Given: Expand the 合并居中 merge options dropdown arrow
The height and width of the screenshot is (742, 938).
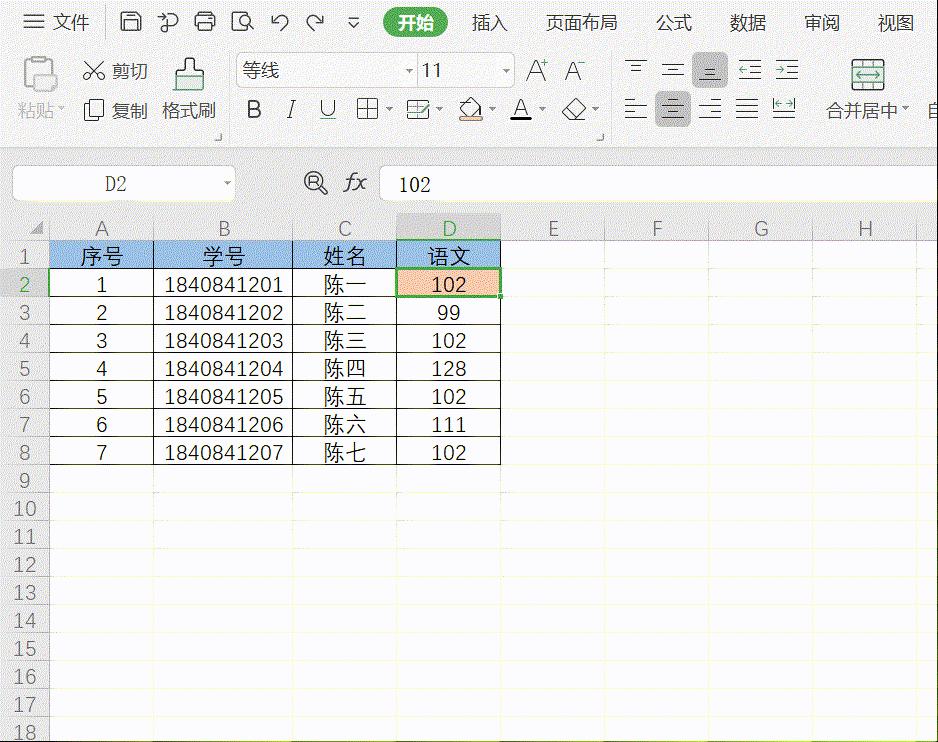Looking at the screenshot, I should pos(908,110).
